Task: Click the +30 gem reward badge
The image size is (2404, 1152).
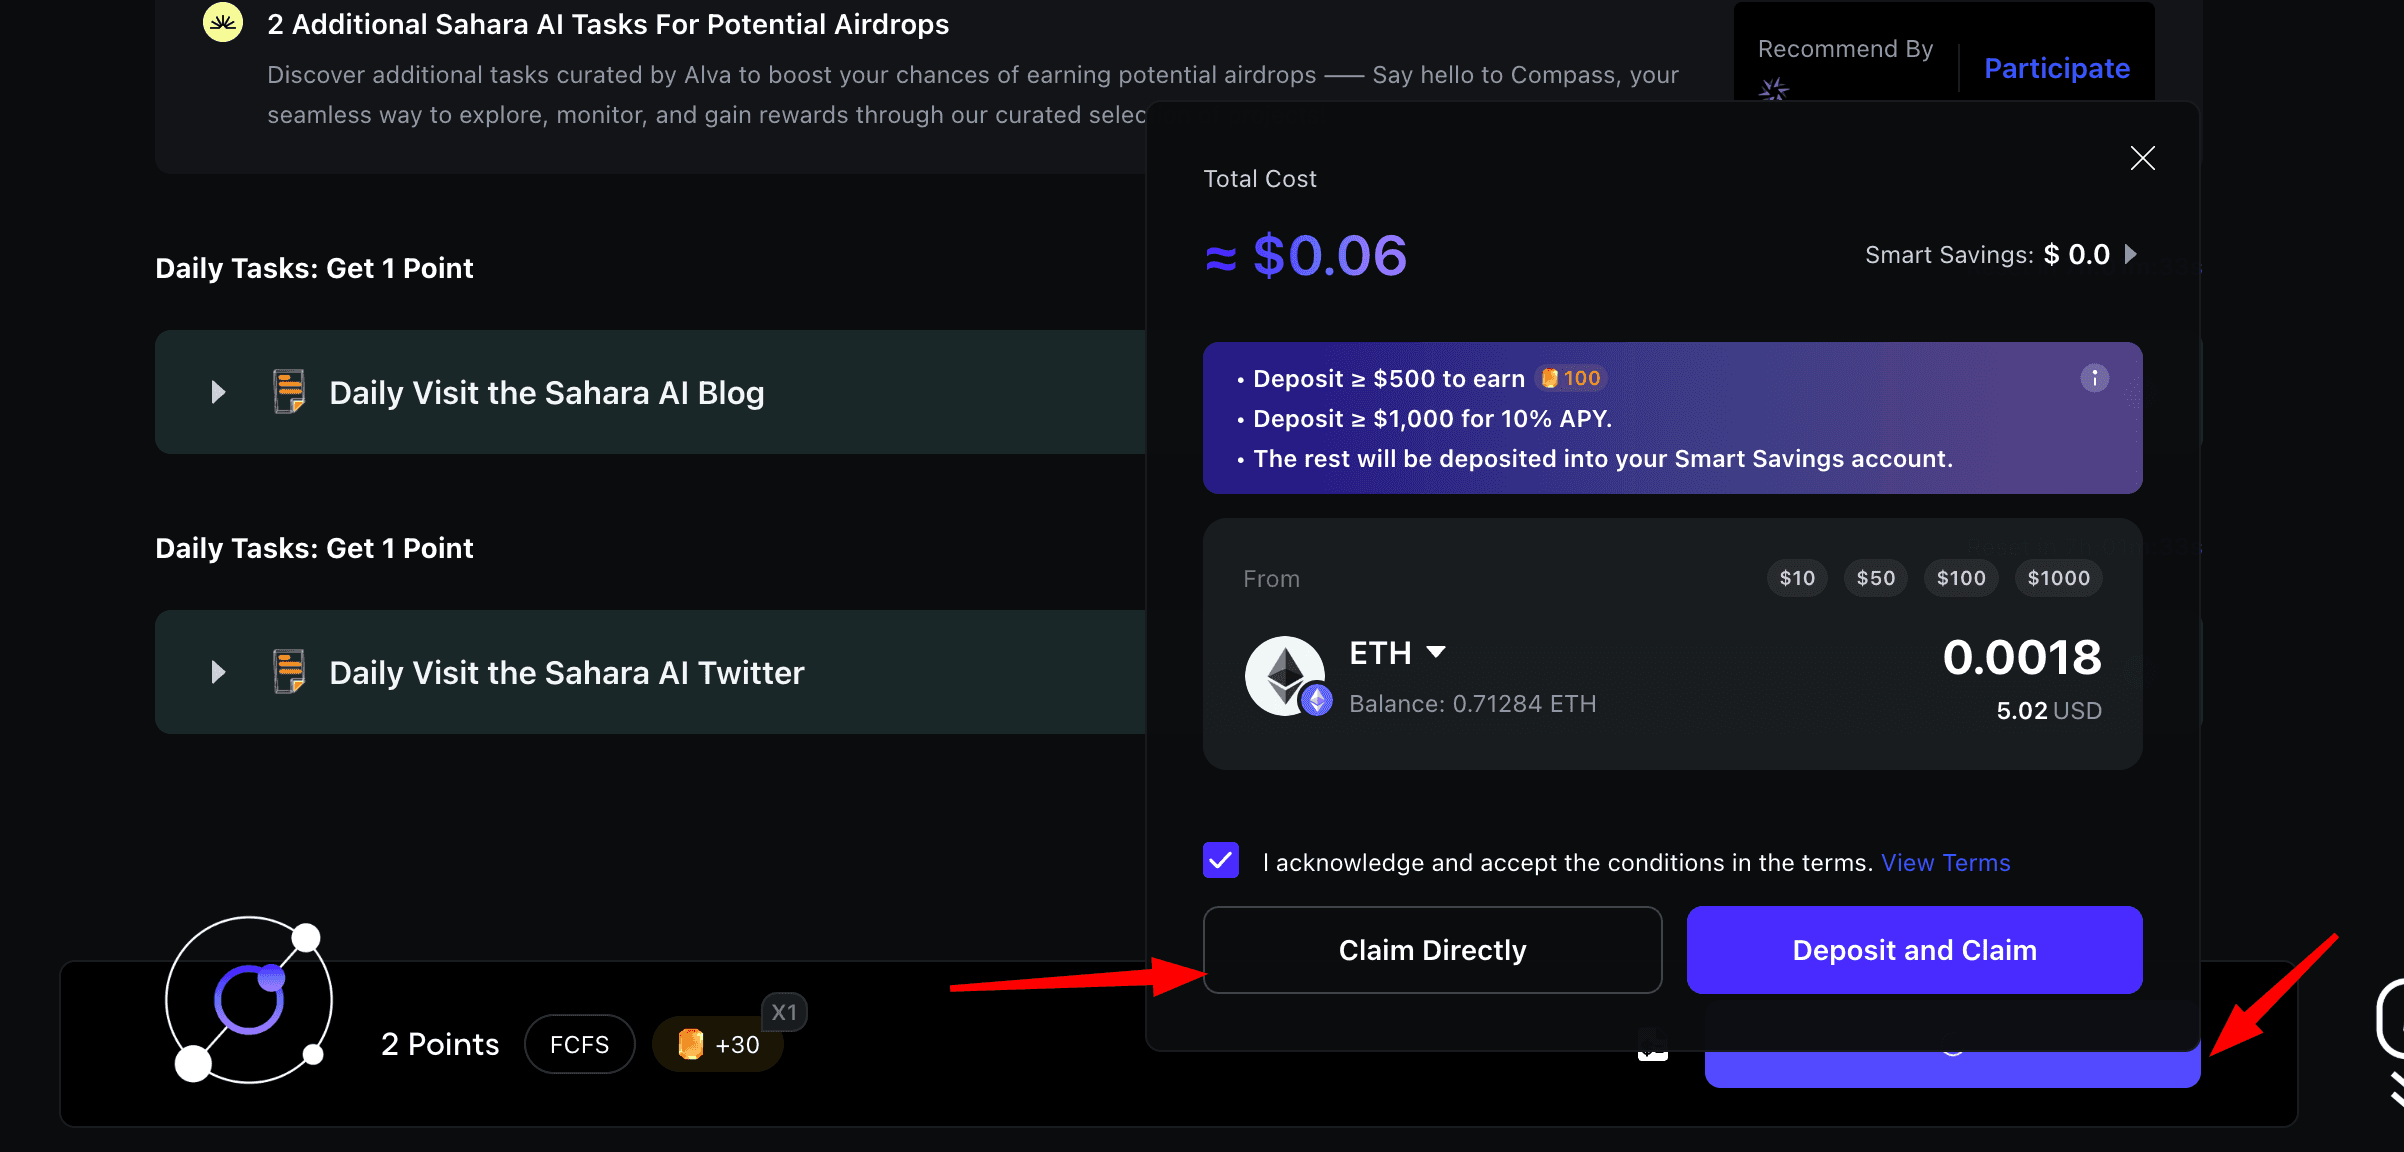Action: tap(718, 1044)
